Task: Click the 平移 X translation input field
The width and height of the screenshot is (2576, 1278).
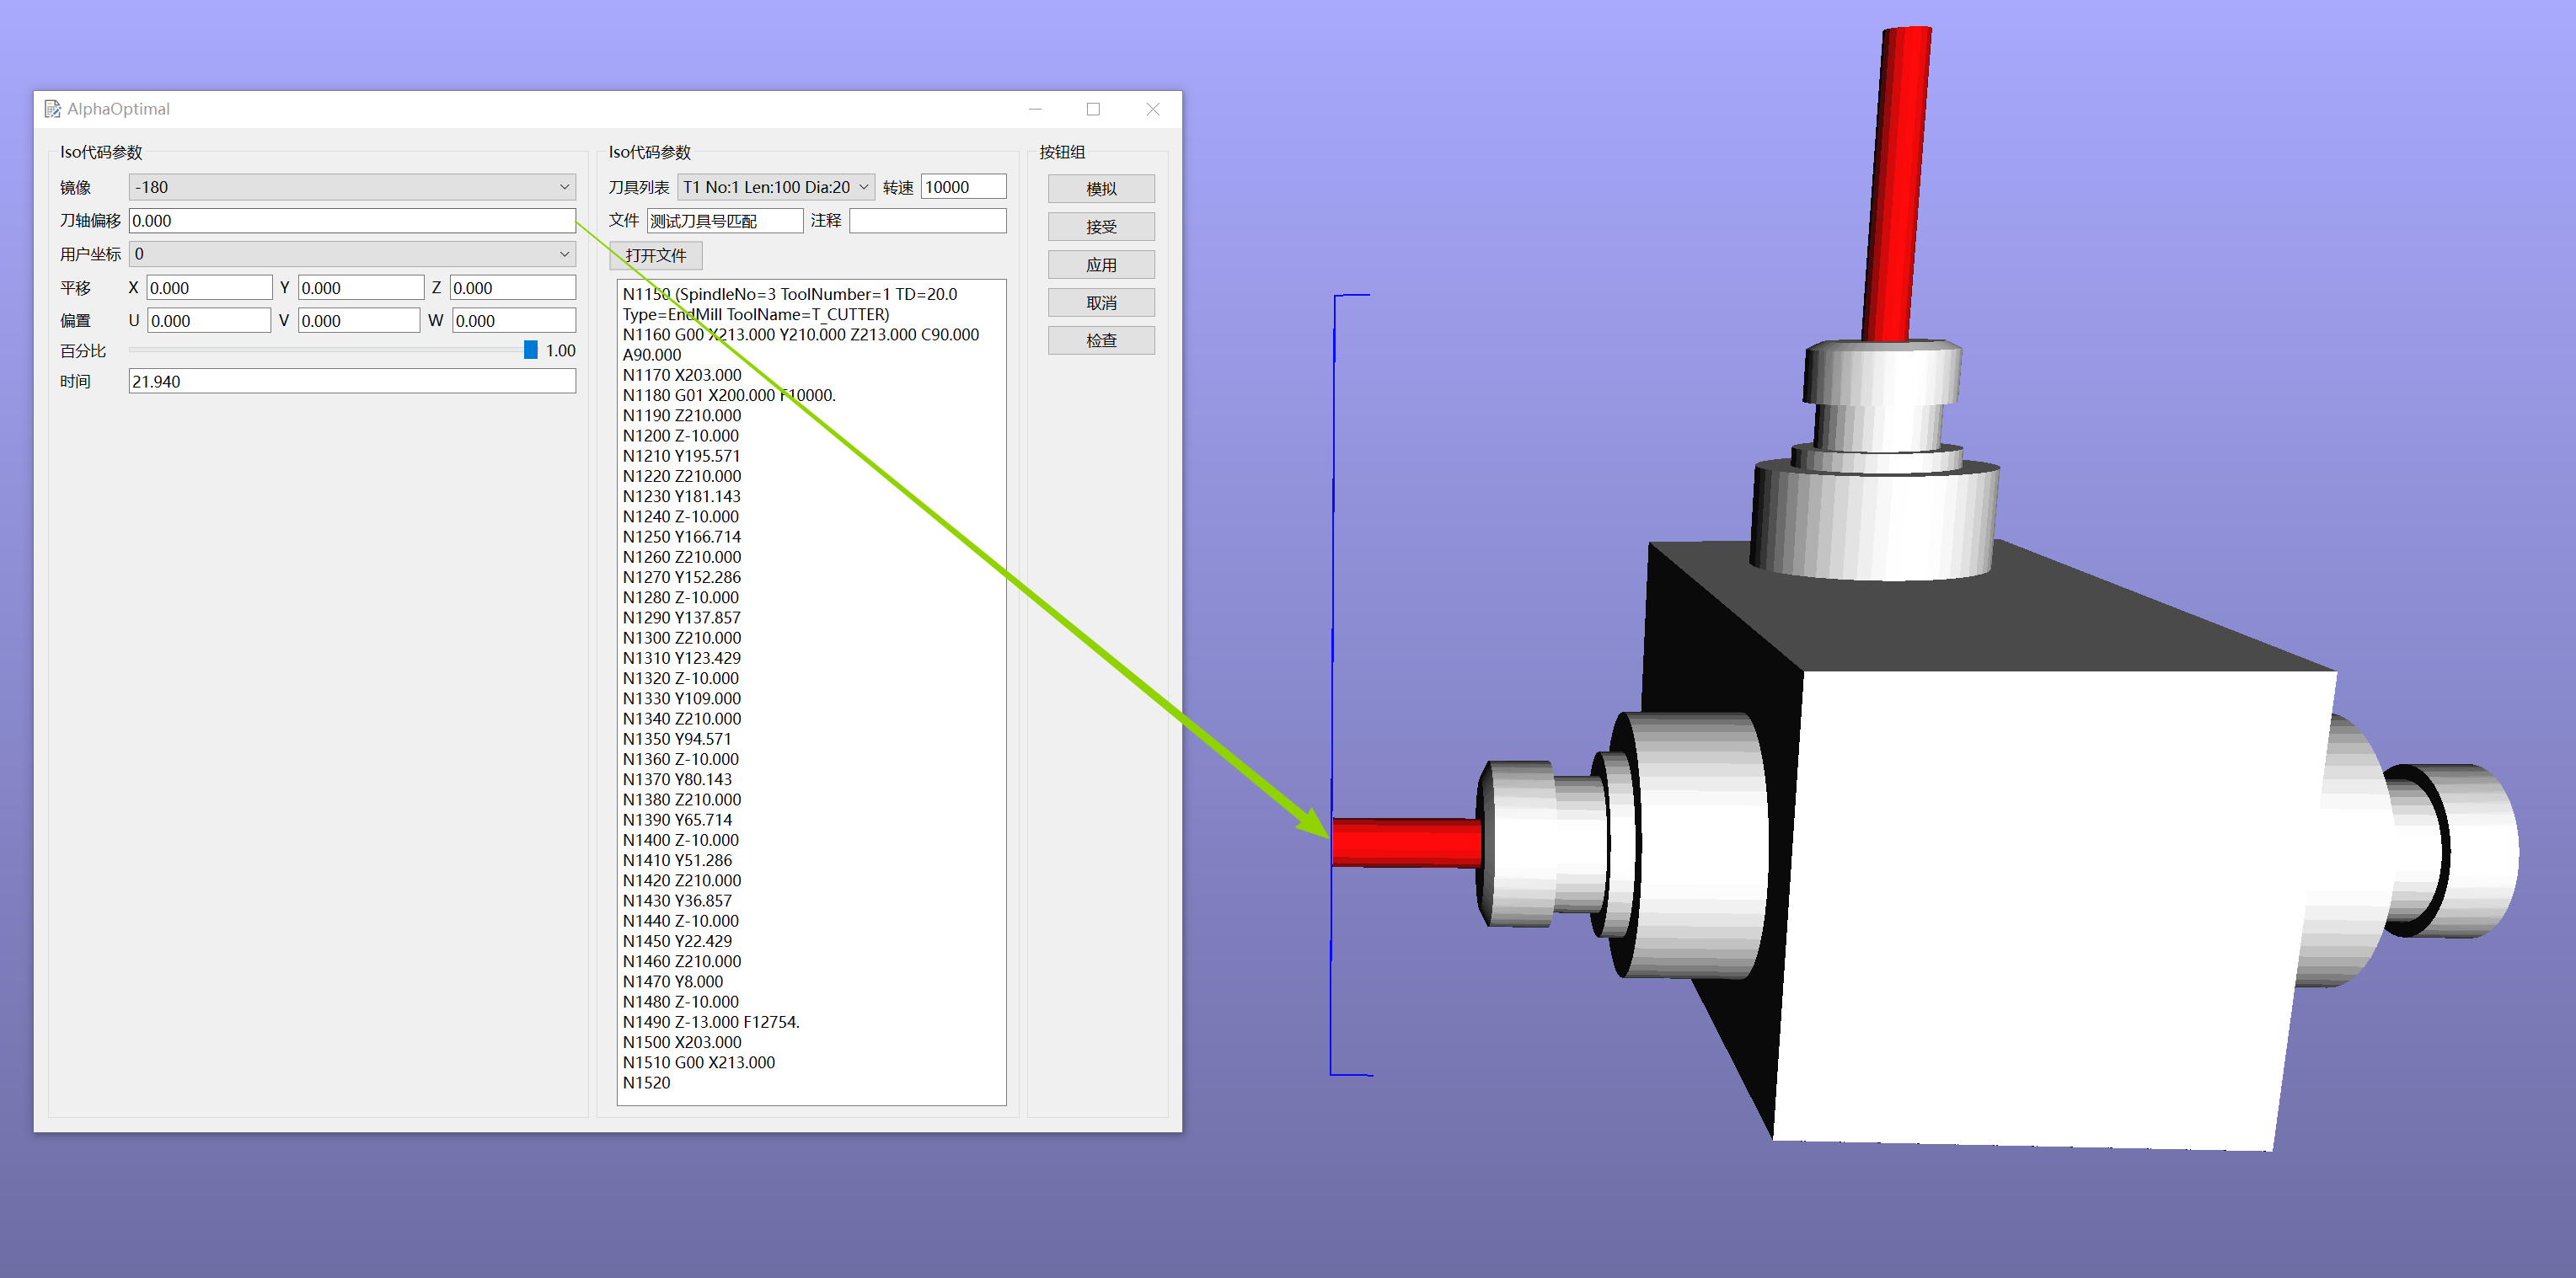Action: click(x=208, y=288)
